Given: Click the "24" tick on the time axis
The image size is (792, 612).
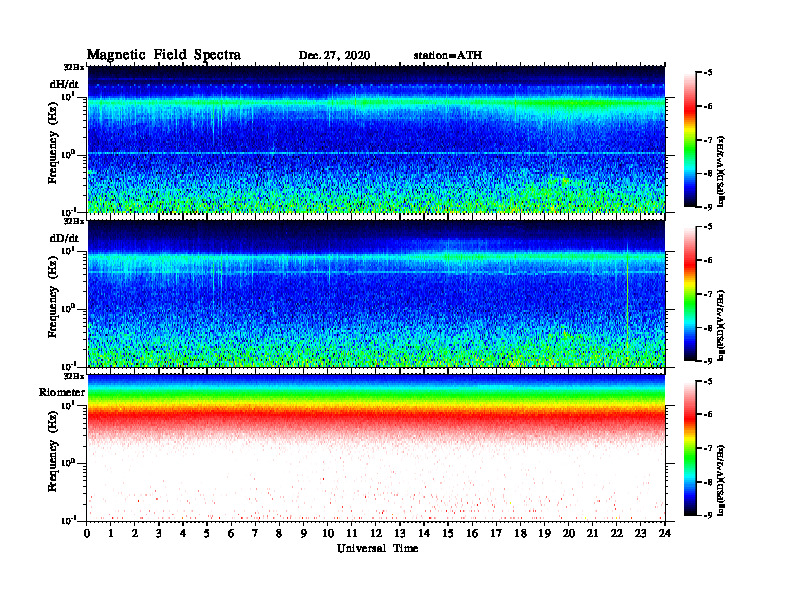Looking at the screenshot, I should [665, 534].
